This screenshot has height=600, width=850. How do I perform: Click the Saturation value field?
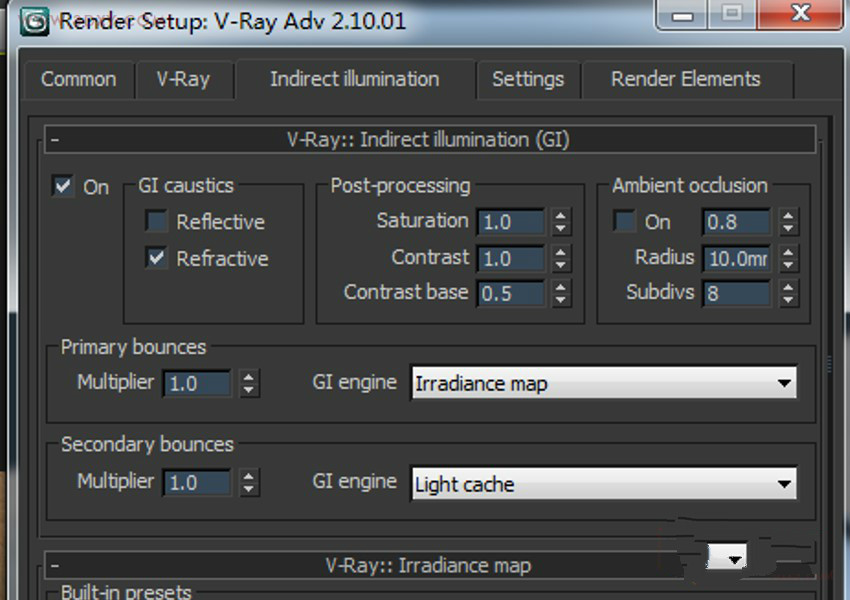point(511,222)
